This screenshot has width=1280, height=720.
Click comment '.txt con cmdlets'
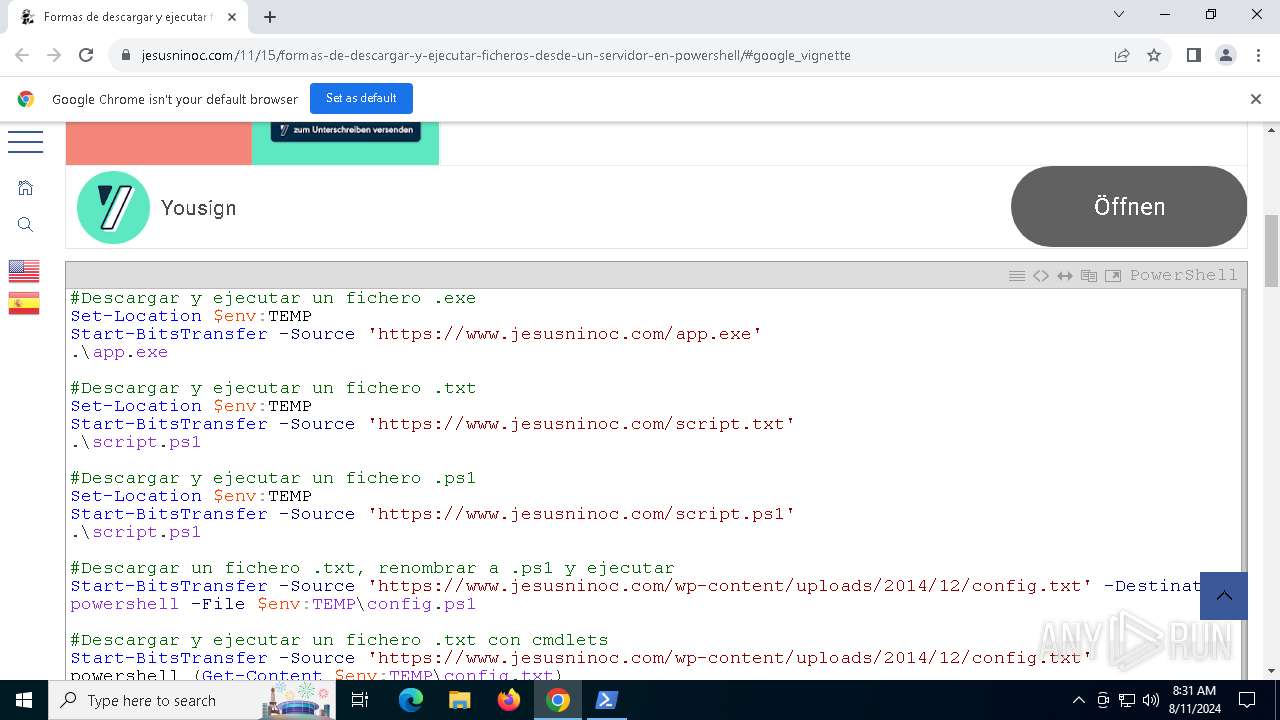click(339, 640)
